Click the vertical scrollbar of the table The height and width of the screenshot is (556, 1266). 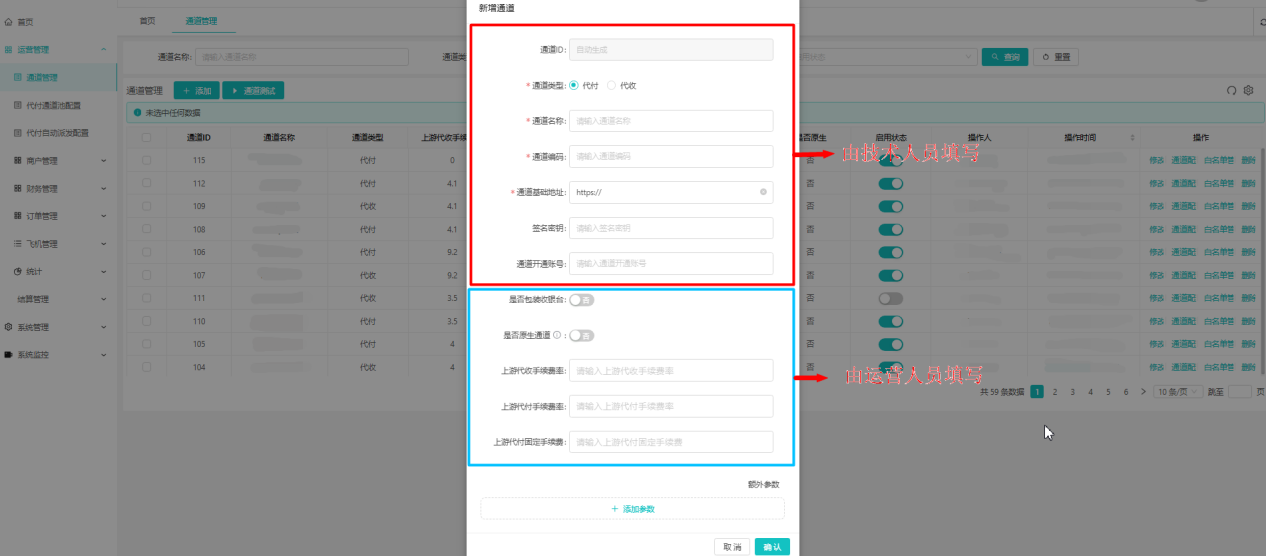click(1262, 260)
